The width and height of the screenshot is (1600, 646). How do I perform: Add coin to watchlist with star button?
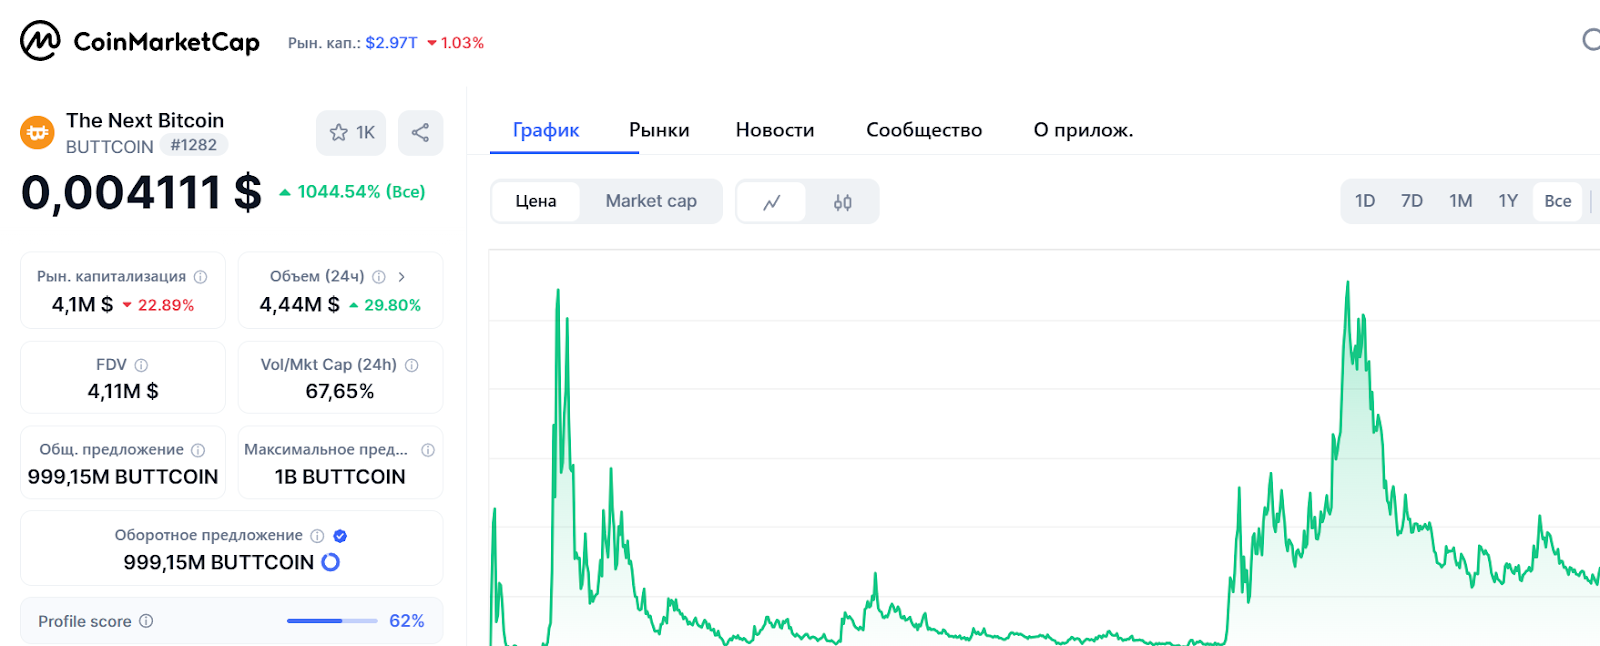(x=351, y=132)
